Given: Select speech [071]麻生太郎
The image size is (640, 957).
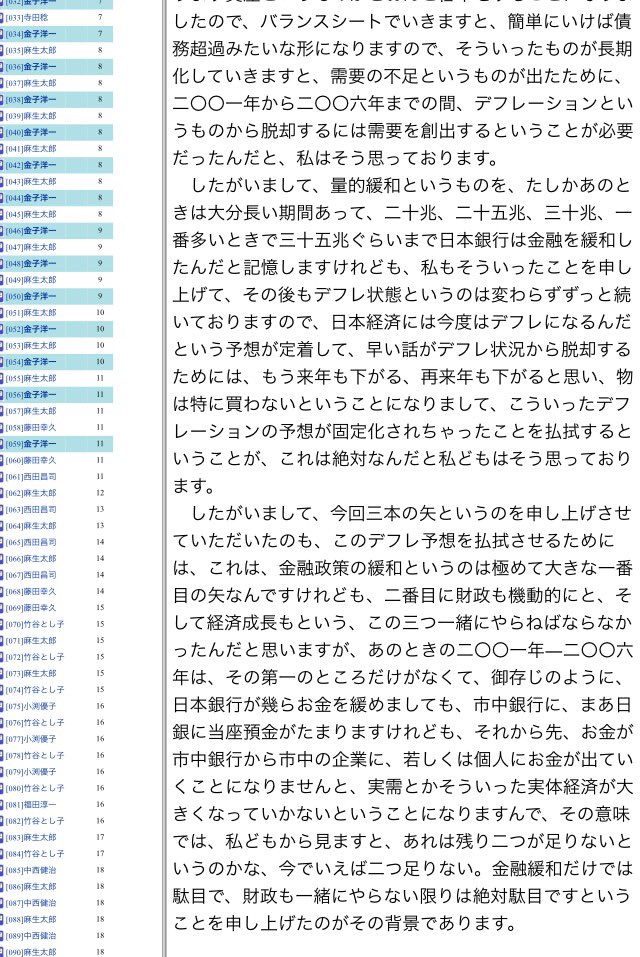Looking at the screenshot, I should pos(31,641).
